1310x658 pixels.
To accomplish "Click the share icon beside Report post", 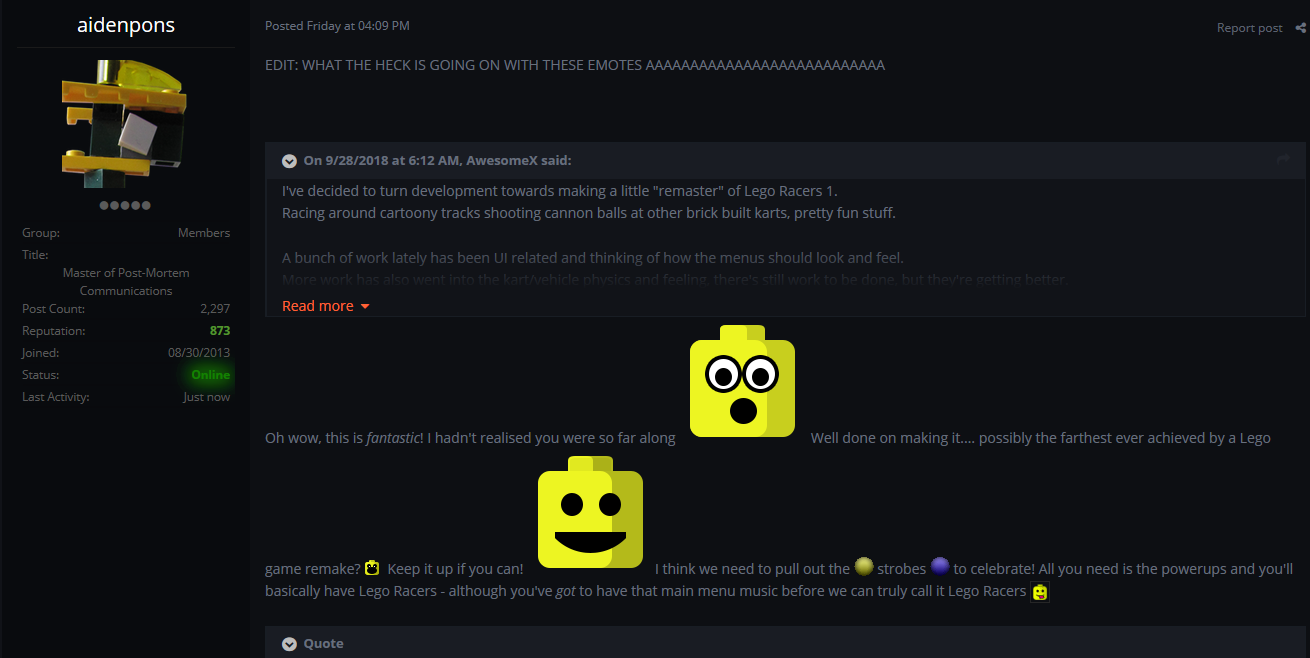I will pos(1299,28).
